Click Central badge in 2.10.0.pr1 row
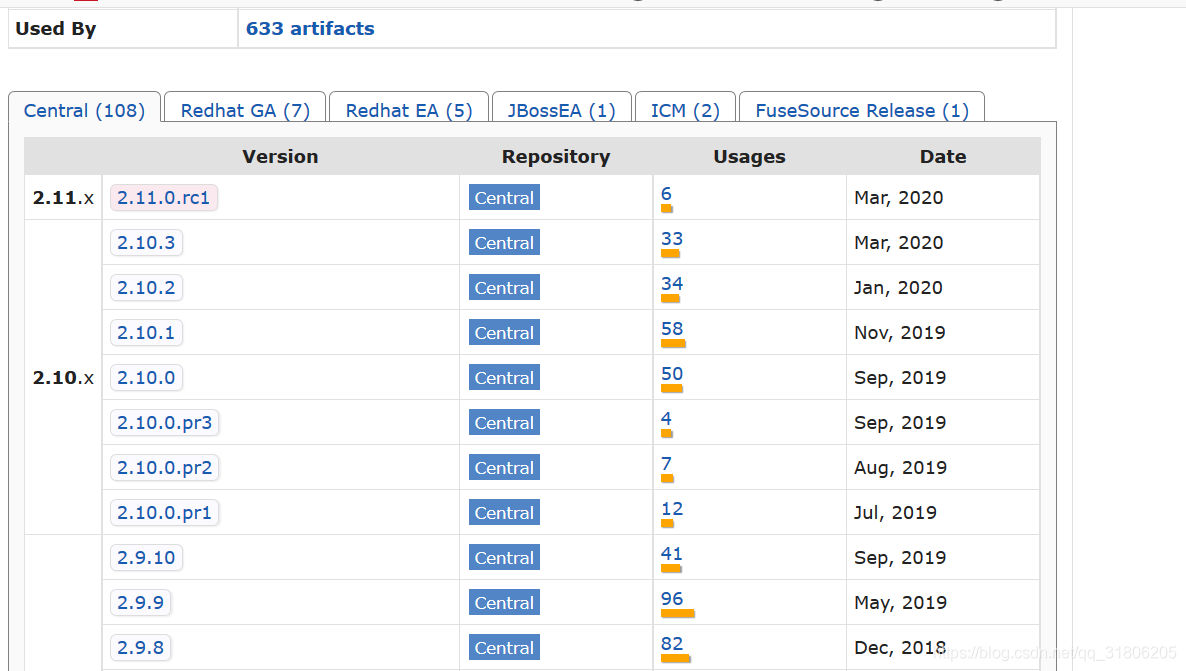1186x671 pixels. coord(505,513)
